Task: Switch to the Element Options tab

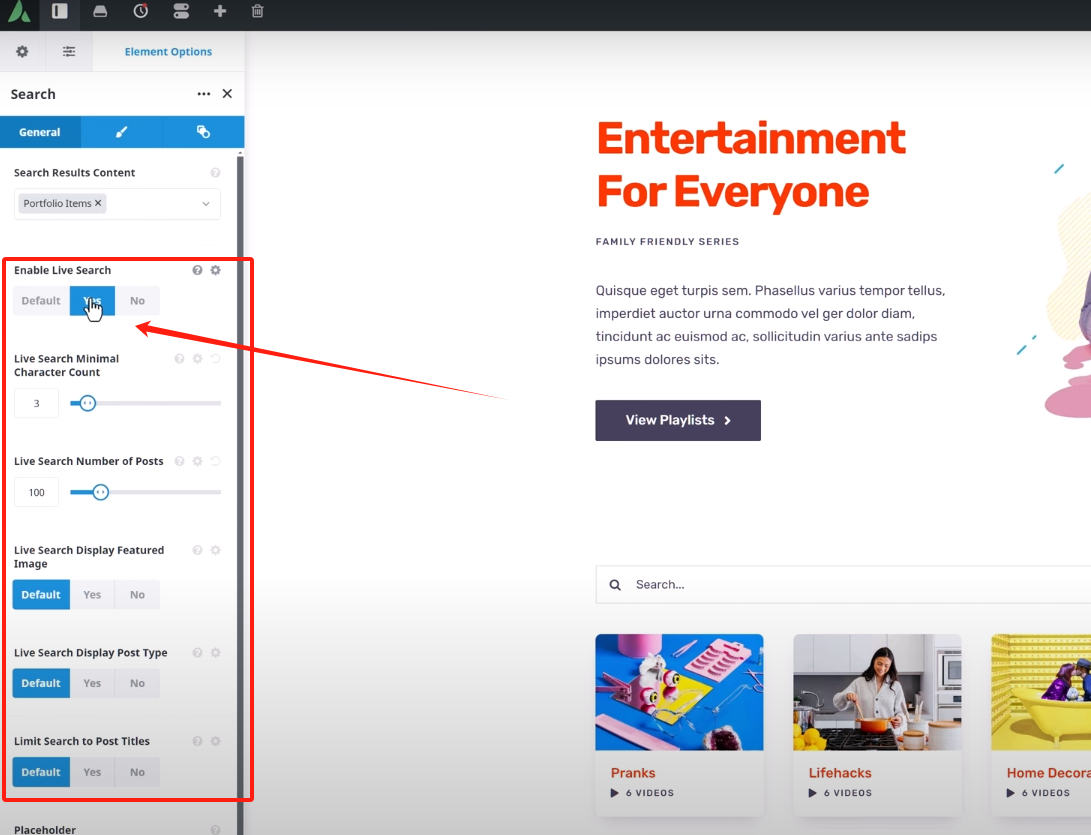Action: [x=168, y=51]
